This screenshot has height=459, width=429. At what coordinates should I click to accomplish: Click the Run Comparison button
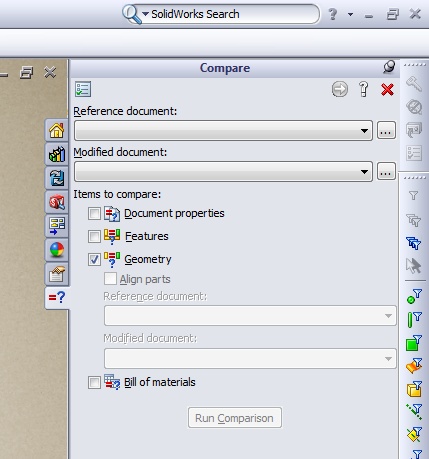[235, 418]
